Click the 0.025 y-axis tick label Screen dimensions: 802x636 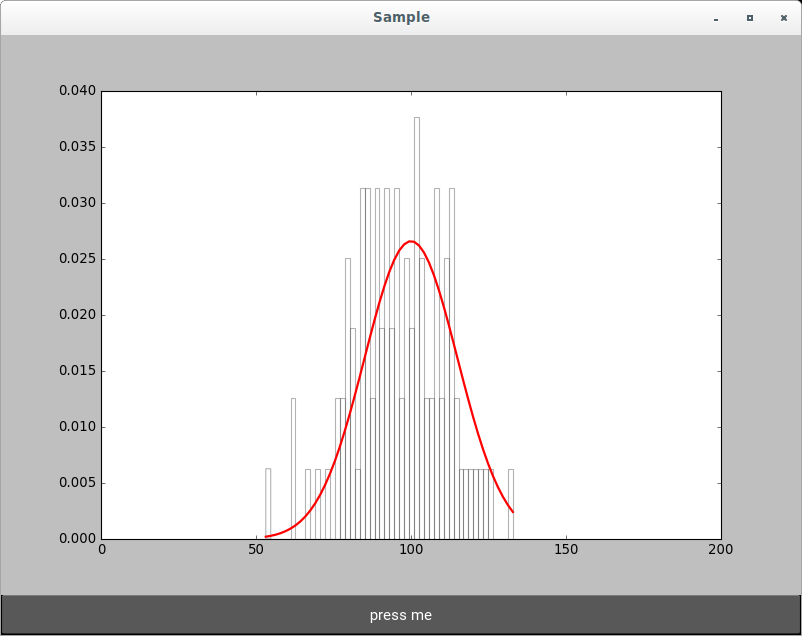point(77,259)
